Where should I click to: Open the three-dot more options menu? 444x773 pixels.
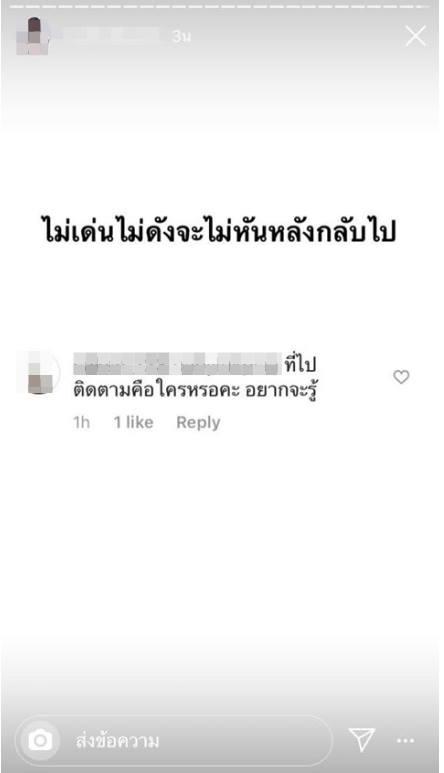click(x=406, y=740)
